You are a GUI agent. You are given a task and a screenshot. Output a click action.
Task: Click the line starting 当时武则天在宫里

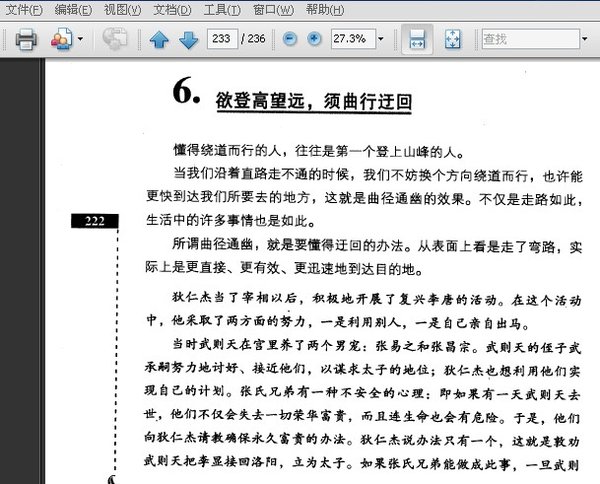pyautogui.click(x=377, y=346)
